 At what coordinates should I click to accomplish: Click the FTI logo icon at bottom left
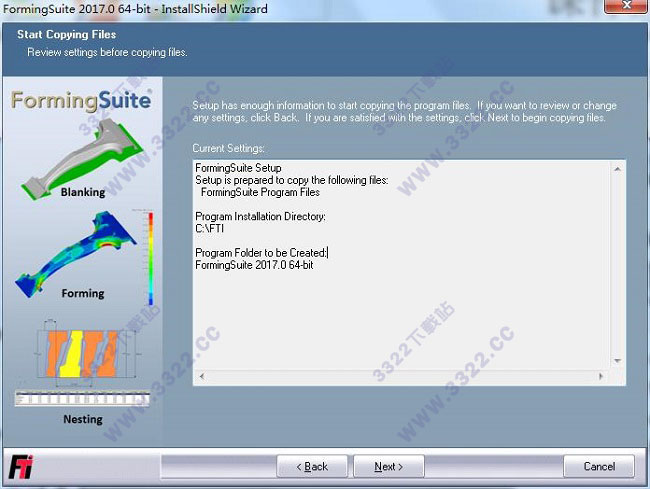pos(21,467)
